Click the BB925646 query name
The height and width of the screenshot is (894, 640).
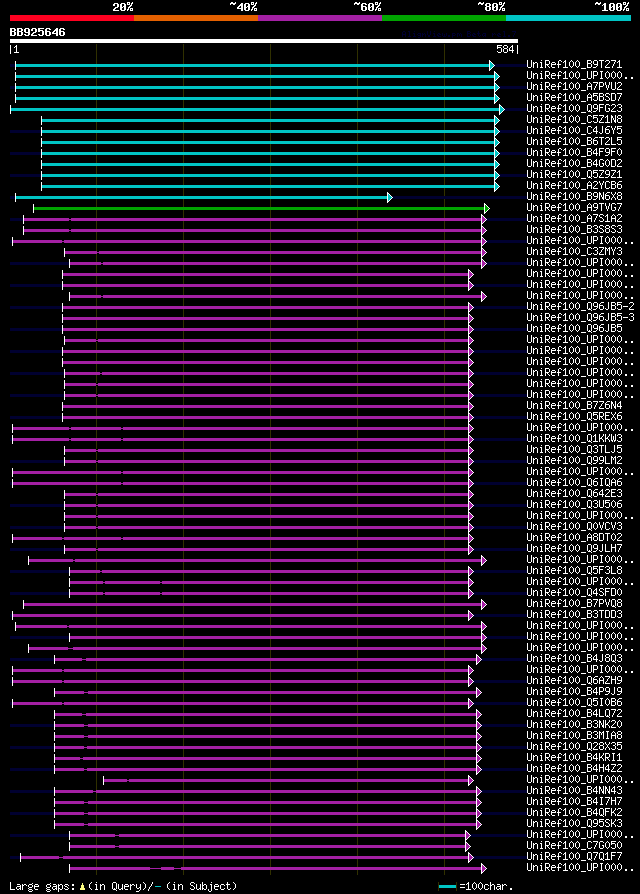(38, 32)
